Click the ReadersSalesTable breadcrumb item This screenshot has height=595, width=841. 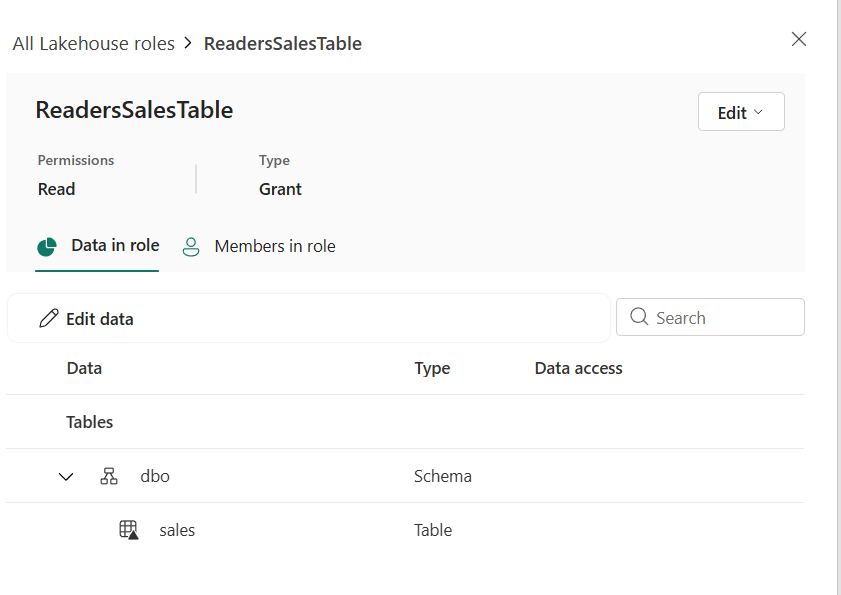click(x=283, y=43)
